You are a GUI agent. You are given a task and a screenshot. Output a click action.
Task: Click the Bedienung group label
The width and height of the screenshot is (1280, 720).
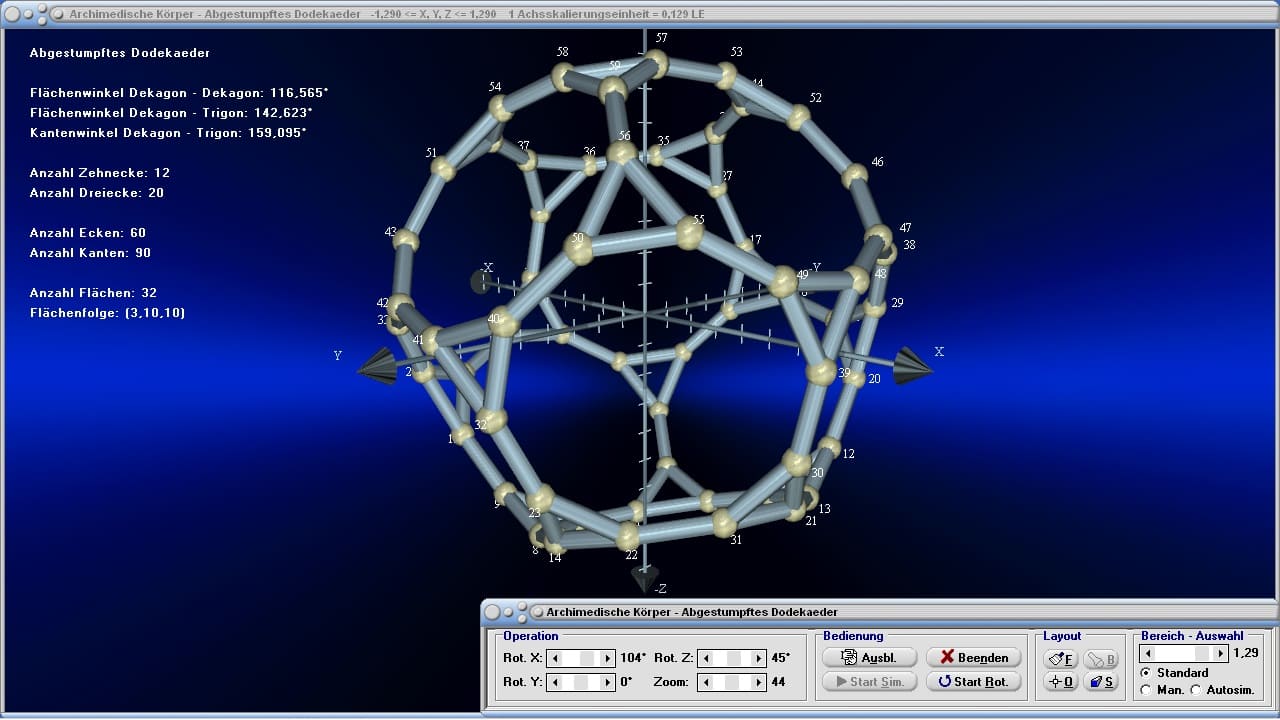click(x=853, y=636)
